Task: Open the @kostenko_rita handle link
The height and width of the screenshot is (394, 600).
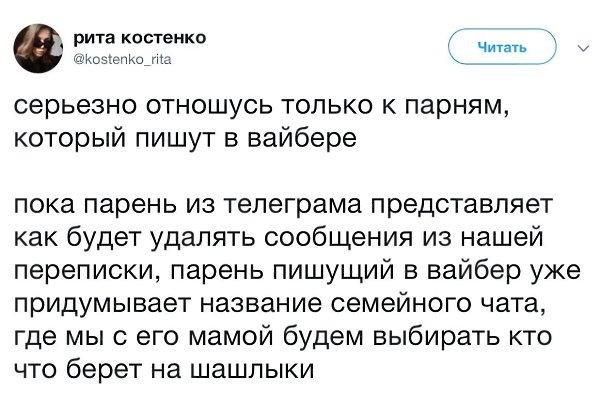Action: (122, 60)
